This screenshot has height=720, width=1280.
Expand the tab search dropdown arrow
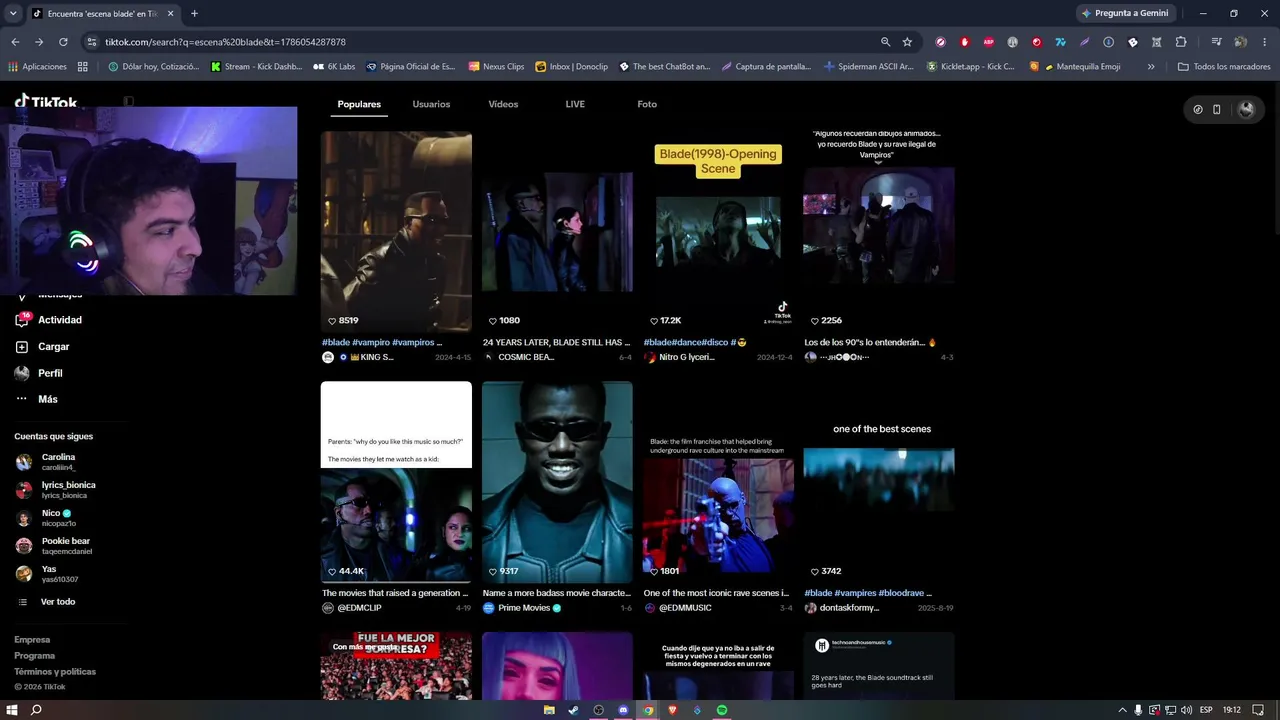tap(13, 14)
